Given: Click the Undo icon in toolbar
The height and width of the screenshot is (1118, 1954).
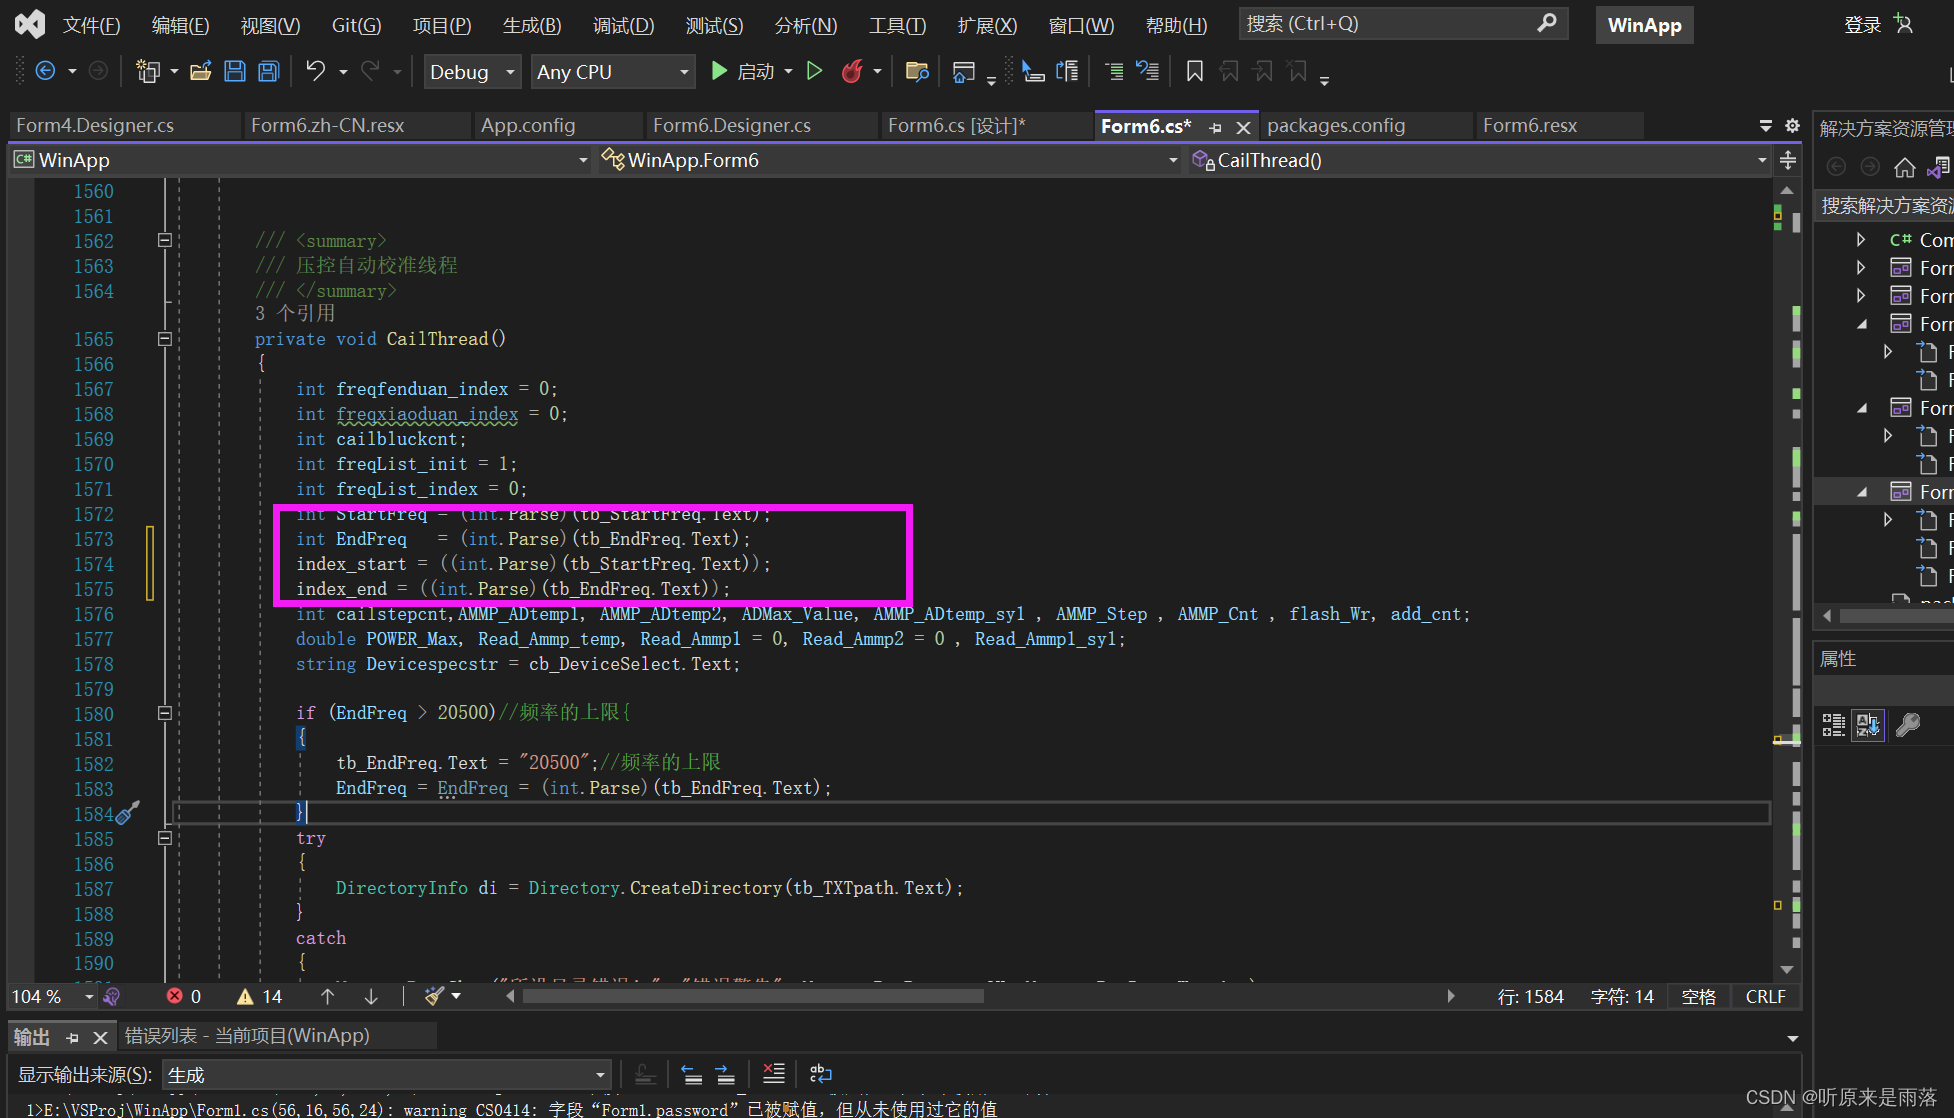Looking at the screenshot, I should pyautogui.click(x=314, y=71).
